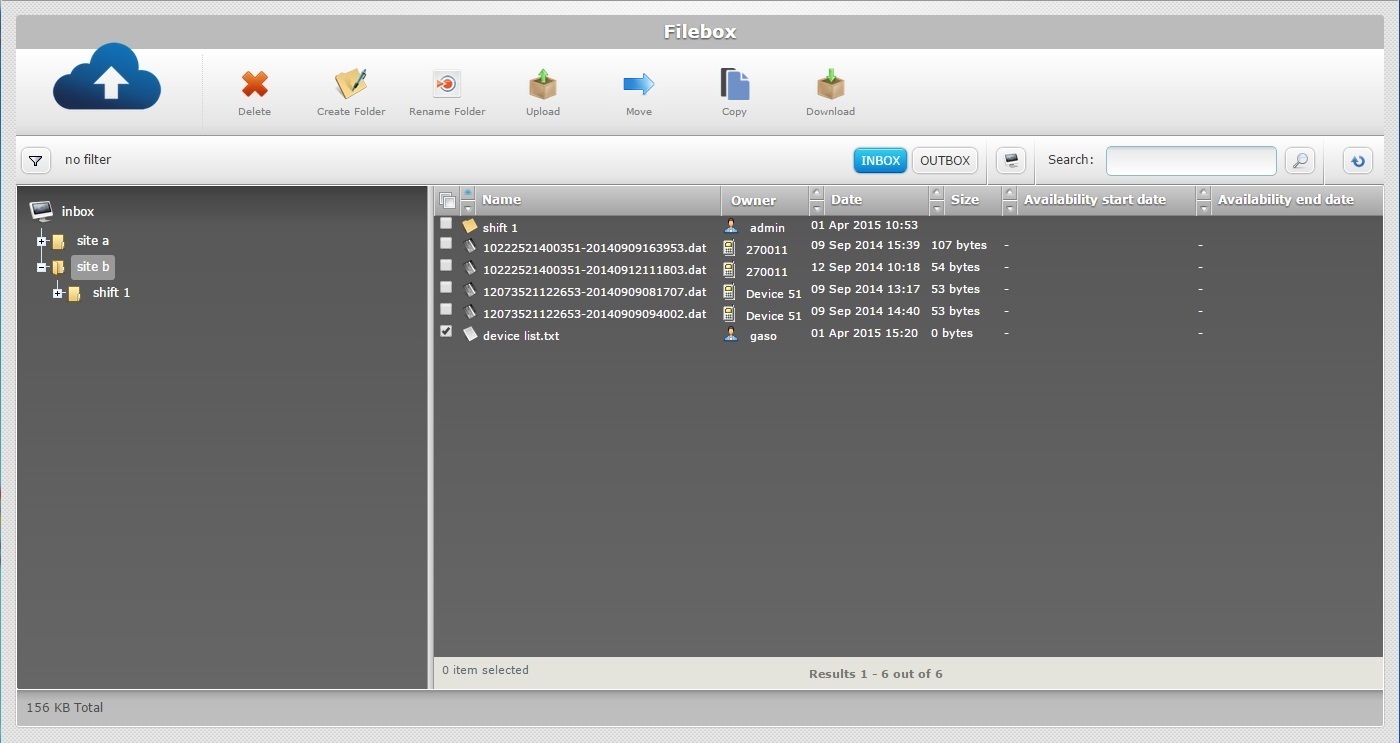Viewport: 1400px width, 743px height.
Task: Sort Date column ascending arrow
Action: tap(817, 193)
